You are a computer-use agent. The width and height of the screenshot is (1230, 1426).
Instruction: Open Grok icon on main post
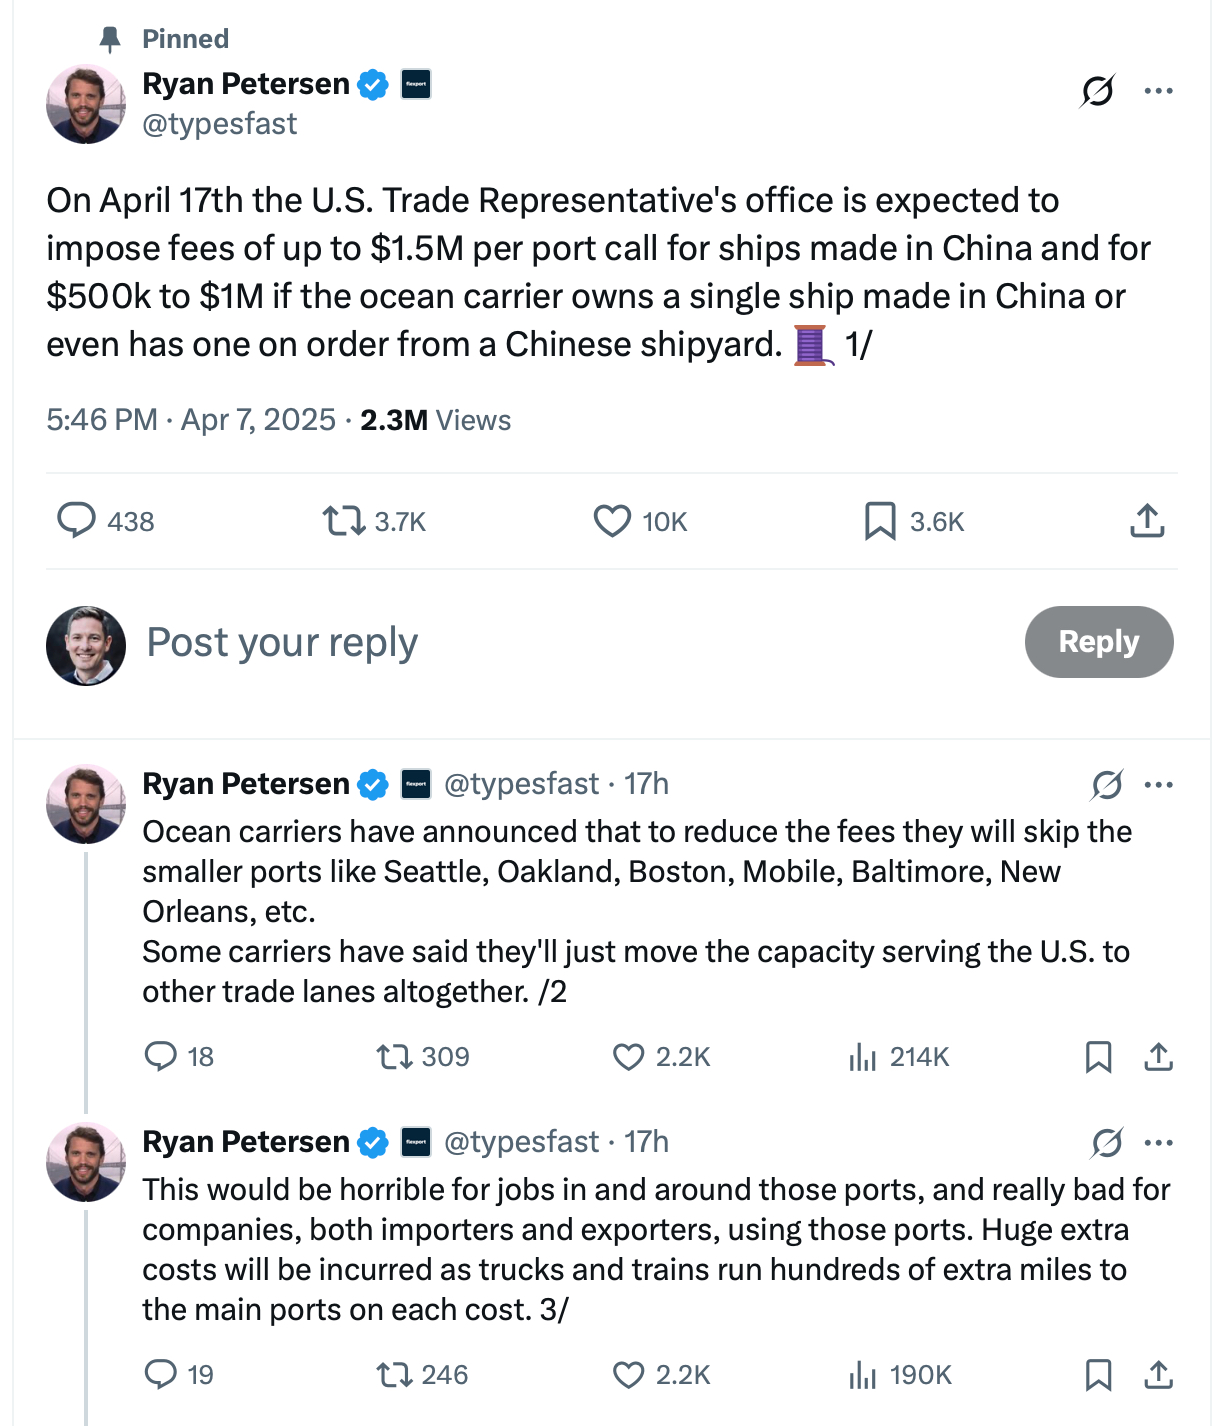pos(1097,91)
